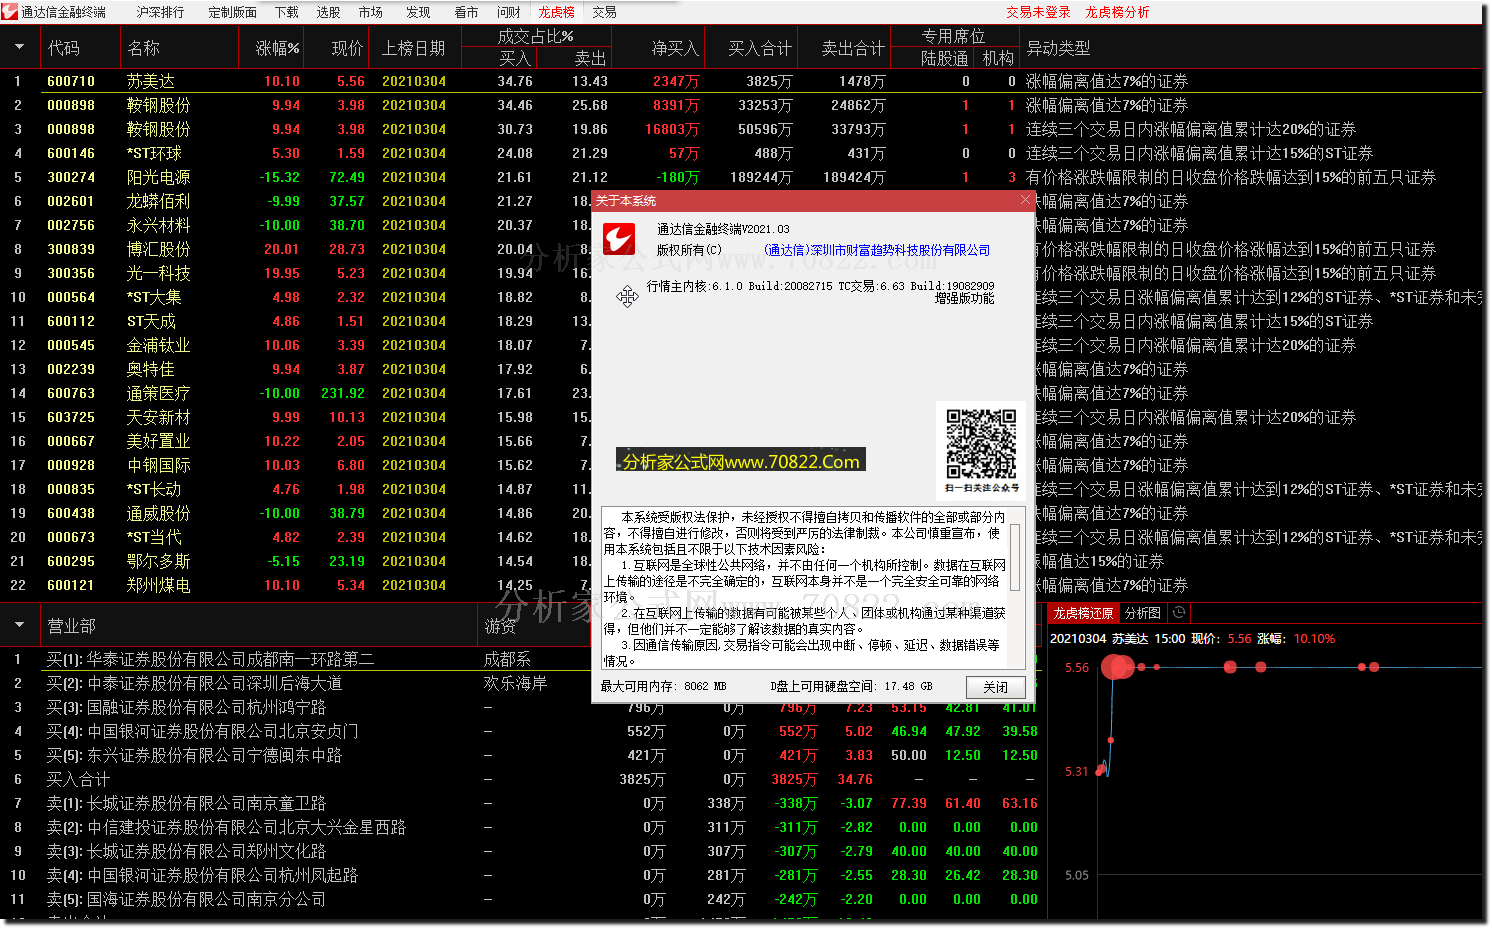1492x928 pixels.
Task: Sort by the 净买入 column header
Action: [x=675, y=48]
